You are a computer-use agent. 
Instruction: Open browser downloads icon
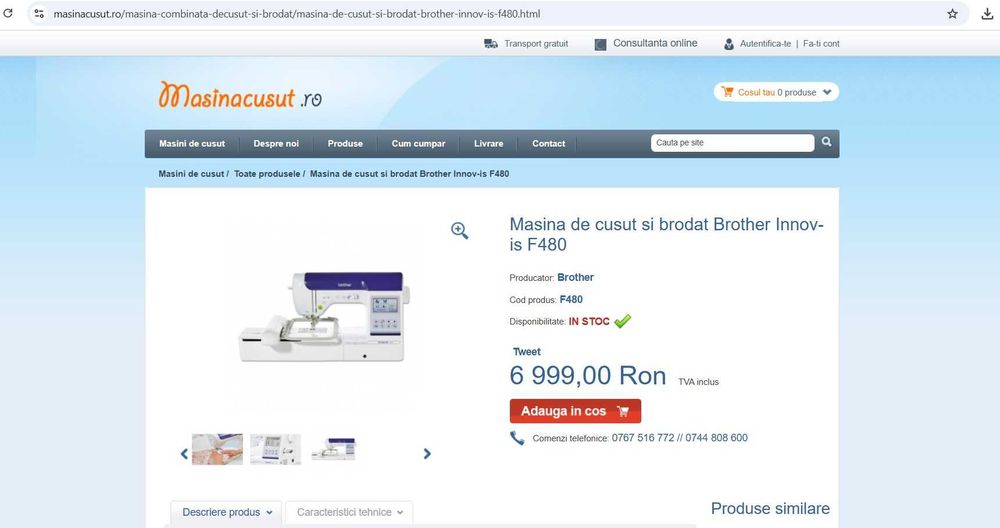[x=987, y=13]
